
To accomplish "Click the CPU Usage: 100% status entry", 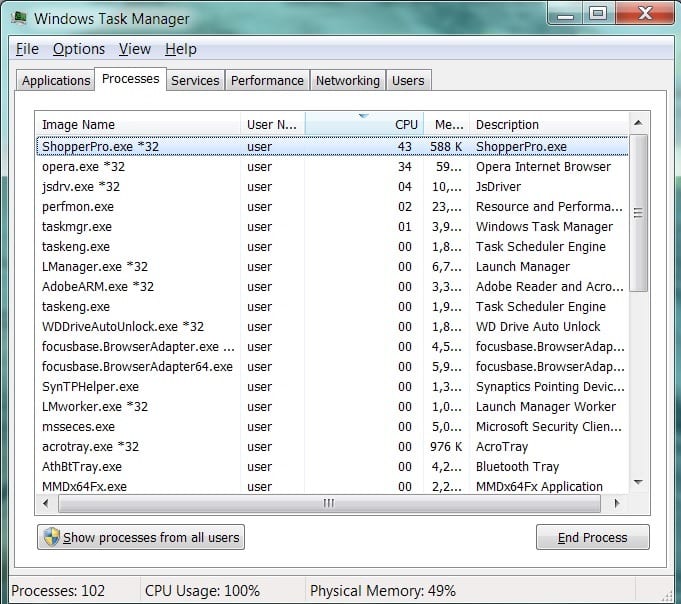I will pos(202,591).
